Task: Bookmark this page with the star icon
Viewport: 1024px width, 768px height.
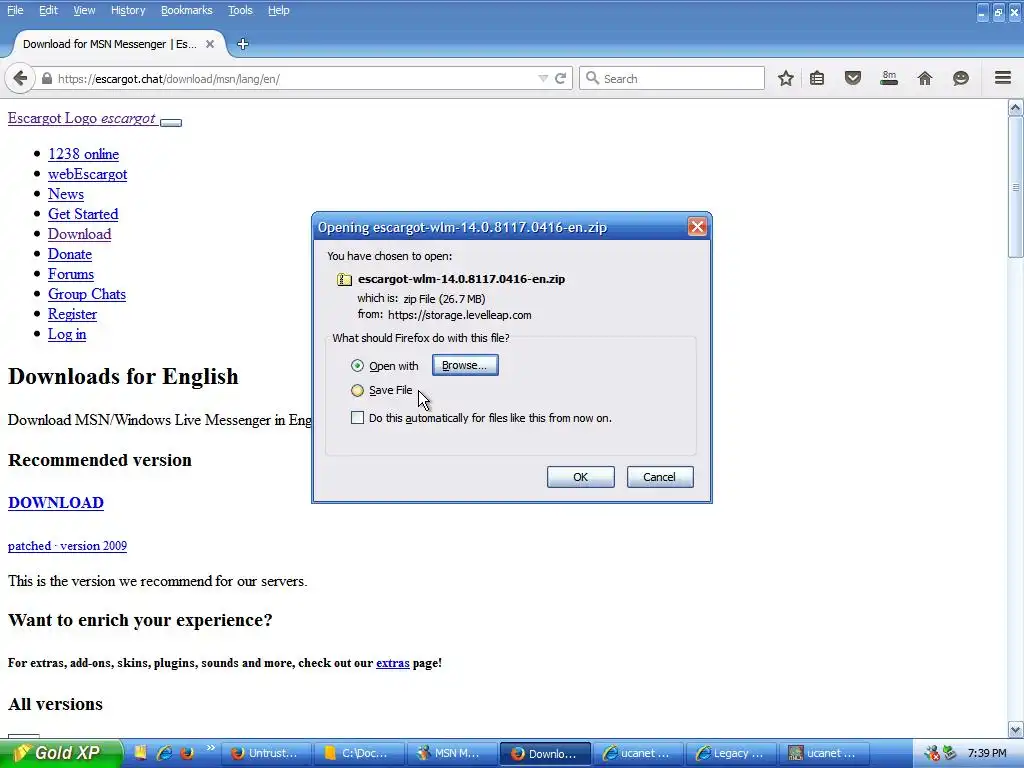Action: (x=786, y=78)
